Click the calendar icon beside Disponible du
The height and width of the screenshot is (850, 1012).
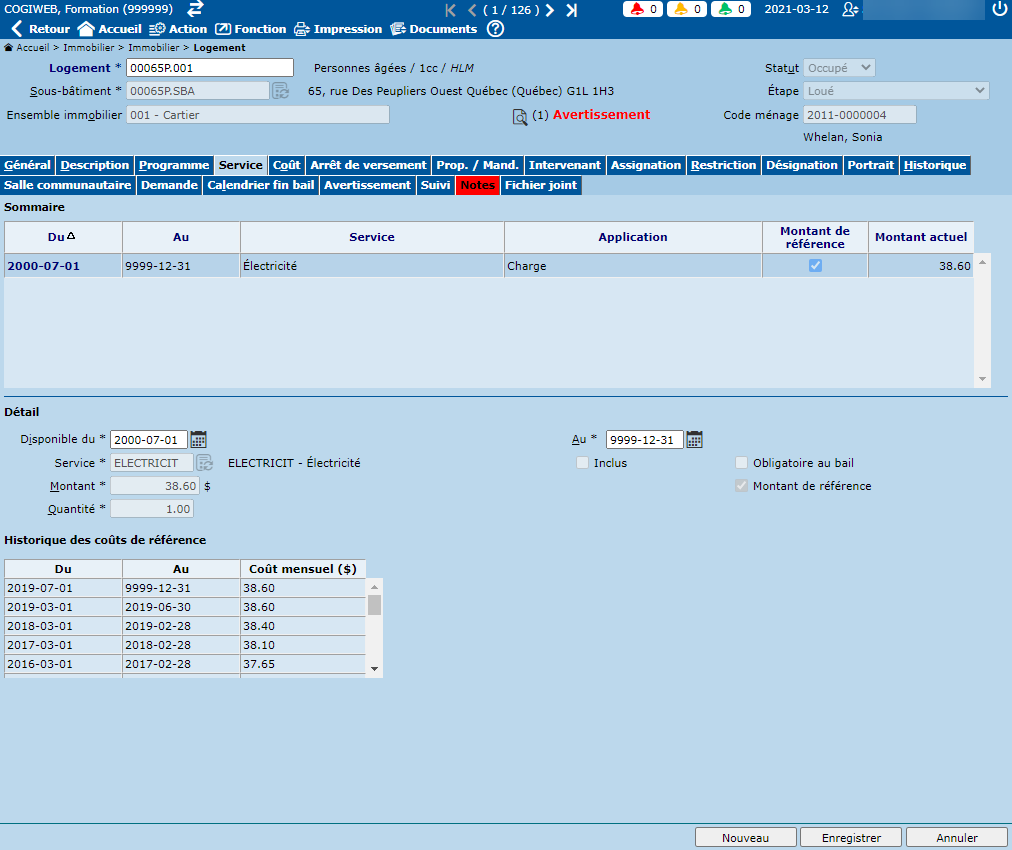point(199,439)
